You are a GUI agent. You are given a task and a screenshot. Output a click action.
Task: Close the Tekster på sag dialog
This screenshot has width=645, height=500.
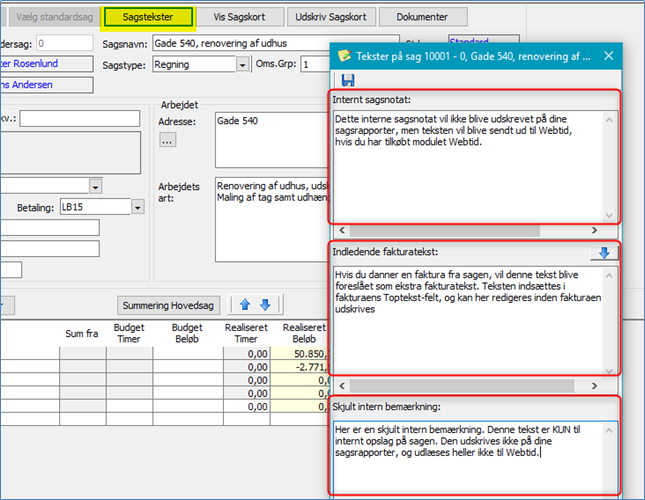tap(607, 56)
